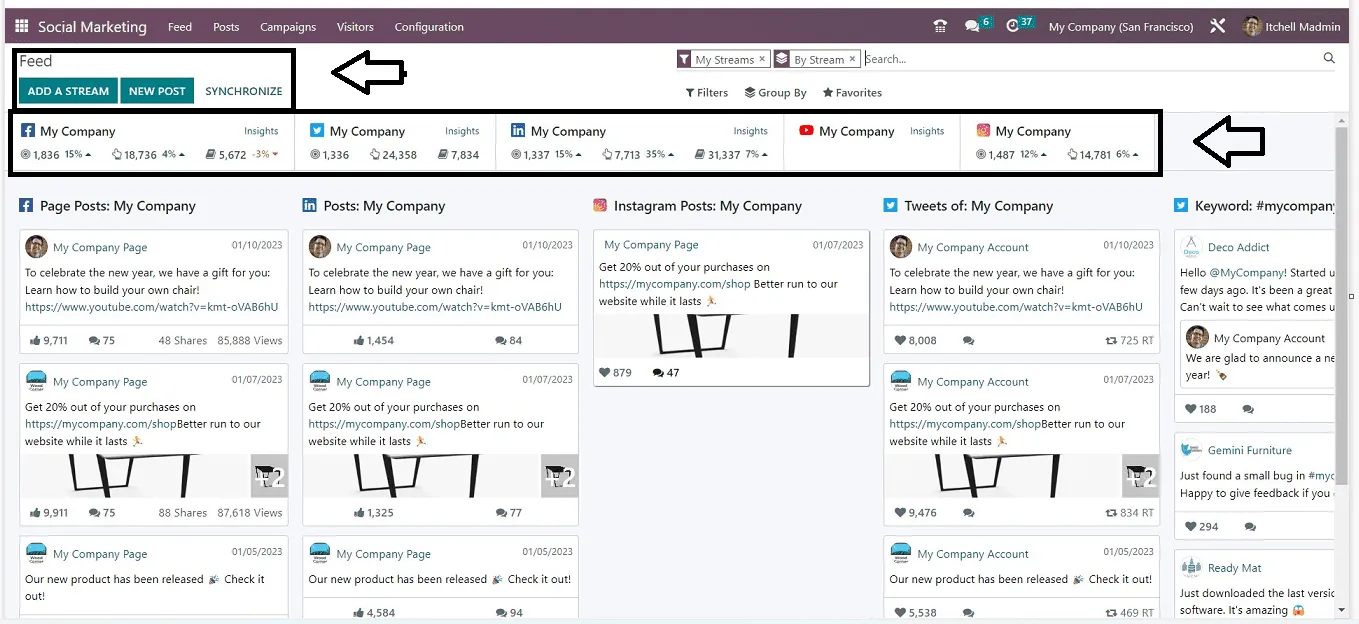Like the tweet with 5,538 hearts
This screenshot has height=624, width=1359.
pyautogui.click(x=915, y=612)
